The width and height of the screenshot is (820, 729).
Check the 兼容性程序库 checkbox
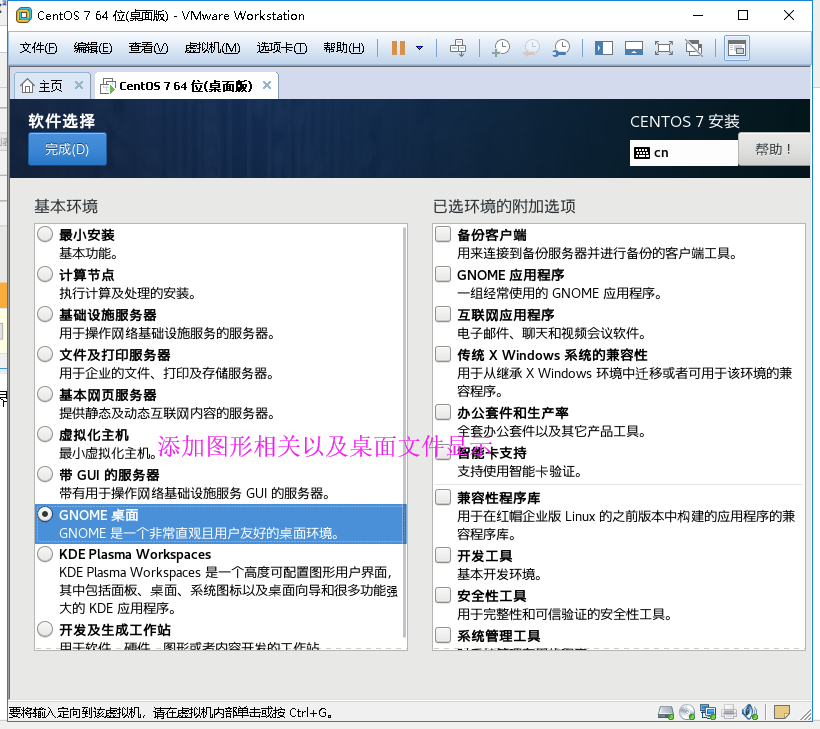point(443,497)
